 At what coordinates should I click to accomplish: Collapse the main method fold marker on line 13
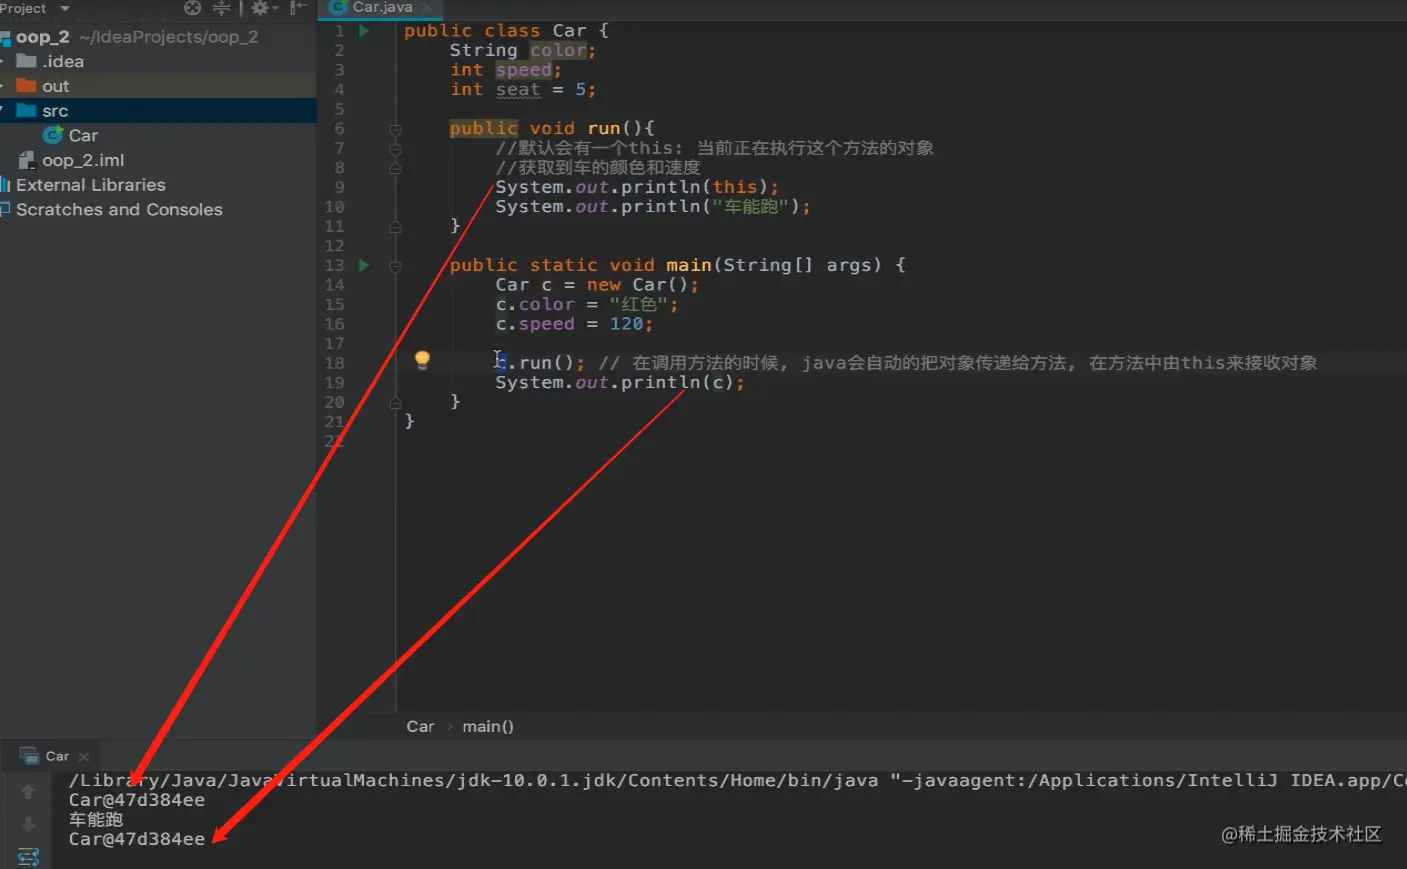click(395, 266)
